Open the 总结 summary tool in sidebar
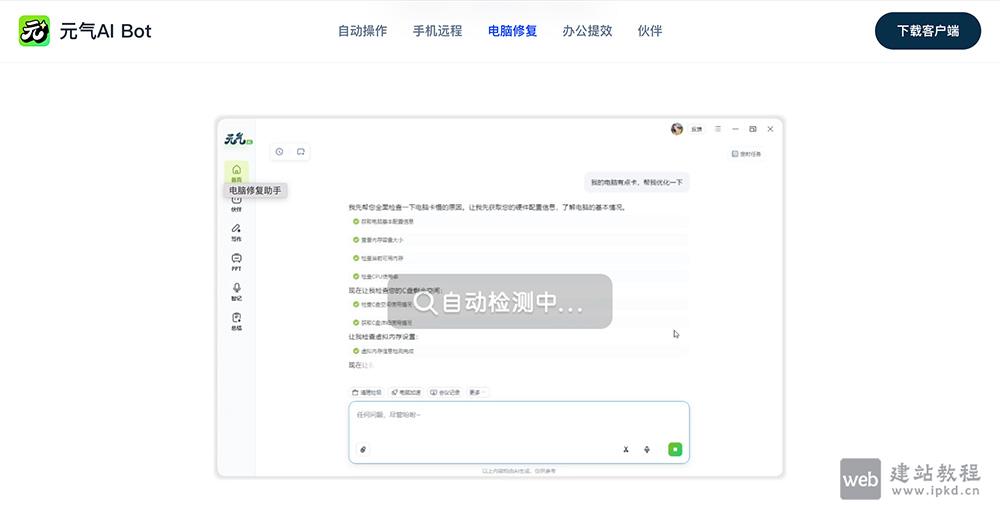 [x=237, y=322]
